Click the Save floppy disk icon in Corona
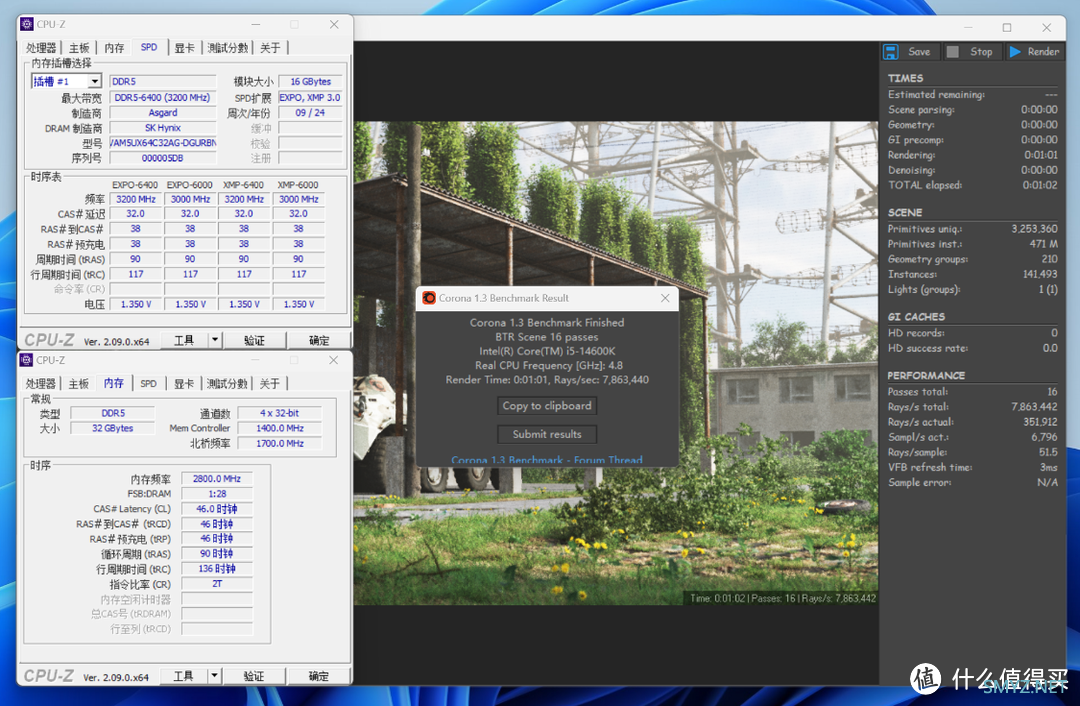This screenshot has width=1080, height=706. (891, 52)
